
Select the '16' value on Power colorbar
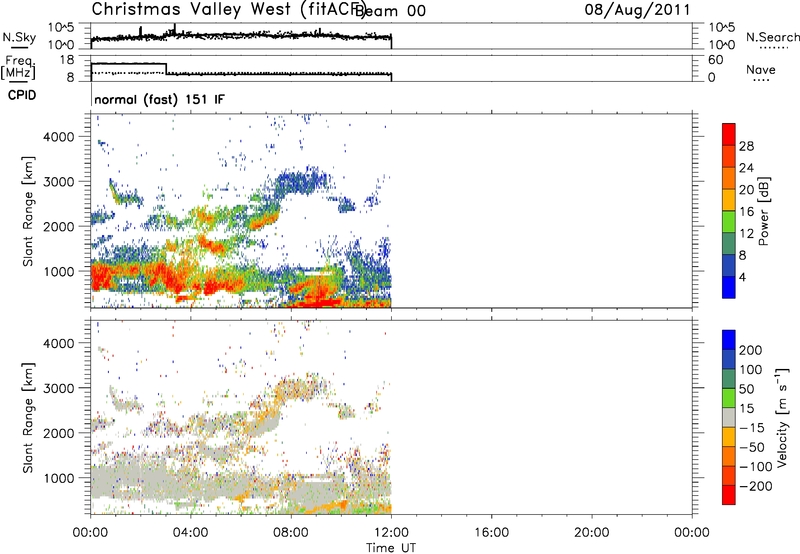pyautogui.click(x=746, y=212)
